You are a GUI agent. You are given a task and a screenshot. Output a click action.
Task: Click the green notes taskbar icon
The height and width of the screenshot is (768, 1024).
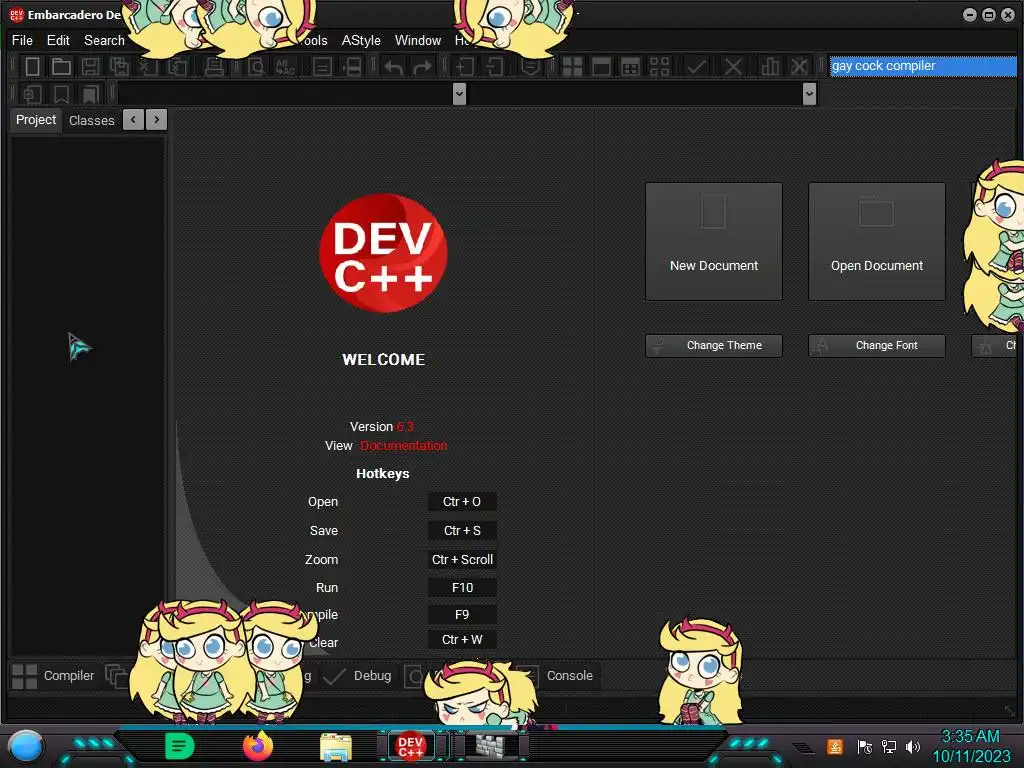[x=179, y=746]
